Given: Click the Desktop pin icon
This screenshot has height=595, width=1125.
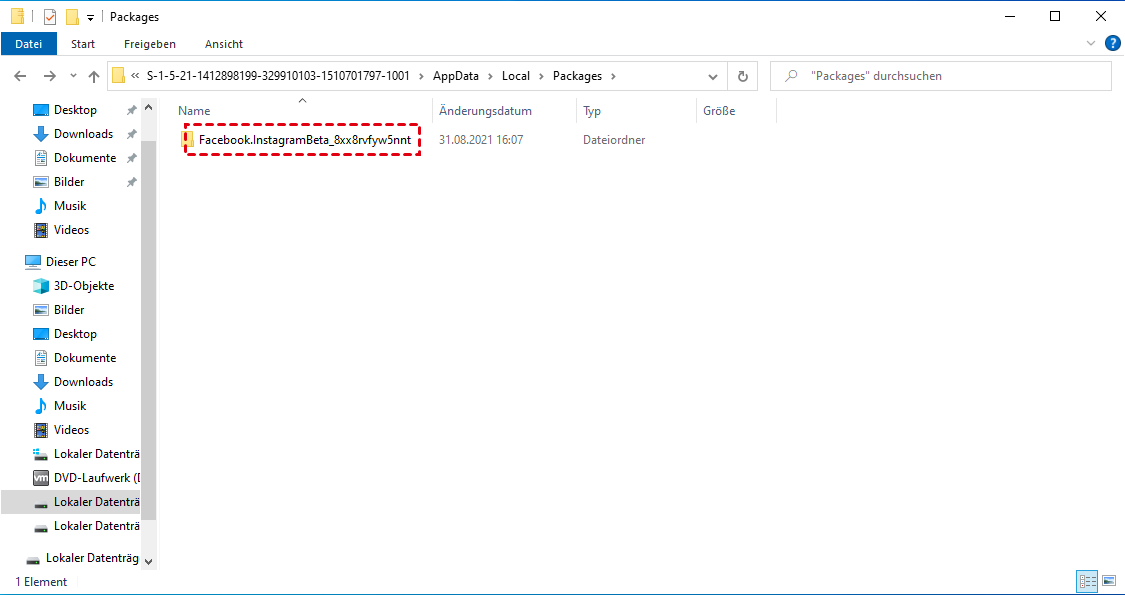Looking at the screenshot, I should click(131, 111).
